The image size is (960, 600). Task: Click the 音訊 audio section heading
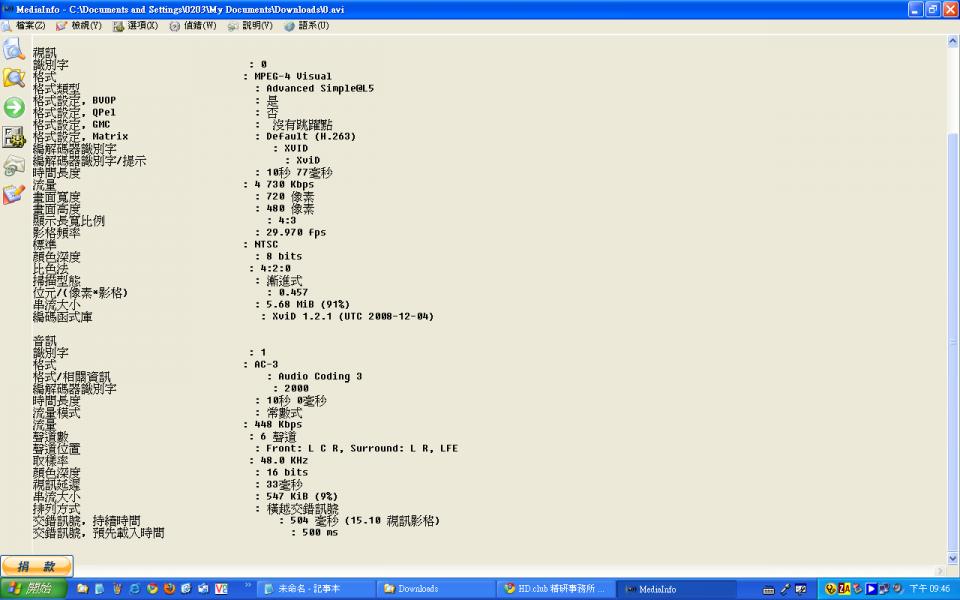44,341
